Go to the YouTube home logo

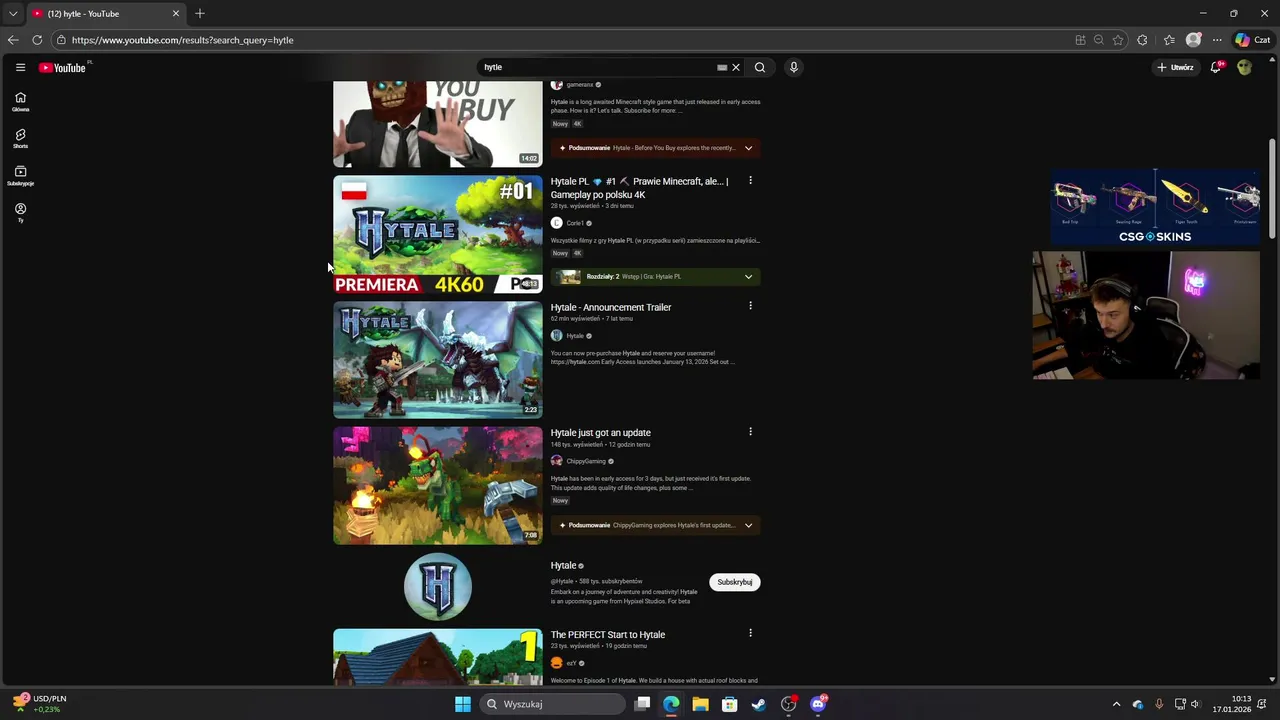click(x=63, y=67)
